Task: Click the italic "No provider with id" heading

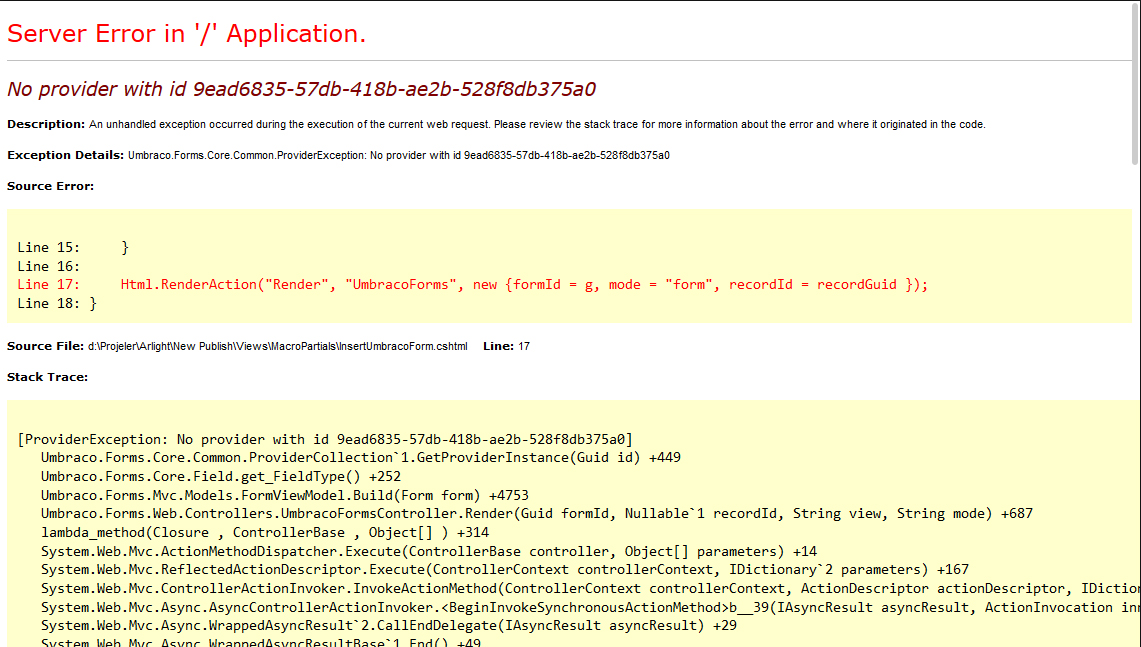Action: point(301,89)
